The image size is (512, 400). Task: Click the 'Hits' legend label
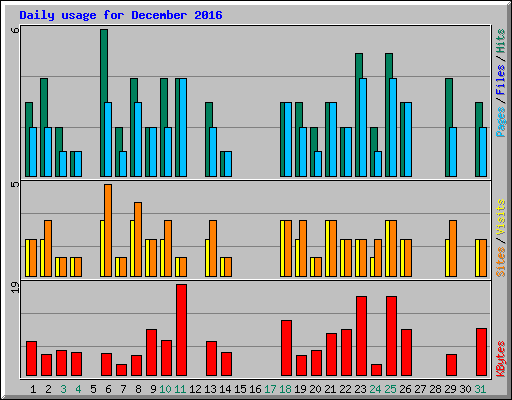[x=501, y=41]
